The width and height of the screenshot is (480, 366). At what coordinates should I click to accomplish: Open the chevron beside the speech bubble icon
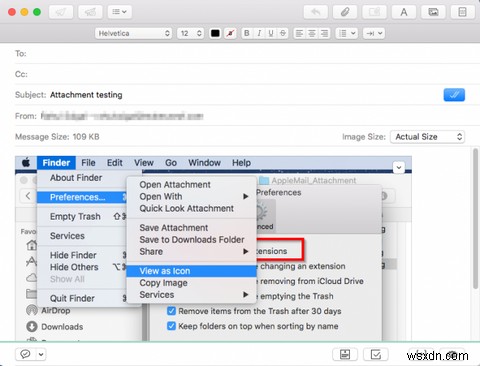pyautogui.click(x=41, y=354)
